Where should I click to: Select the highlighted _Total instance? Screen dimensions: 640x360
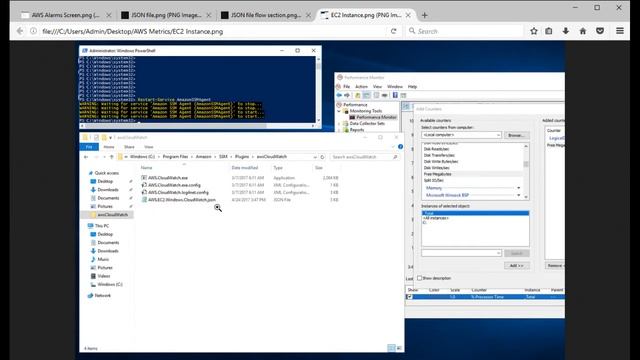click(x=475, y=213)
